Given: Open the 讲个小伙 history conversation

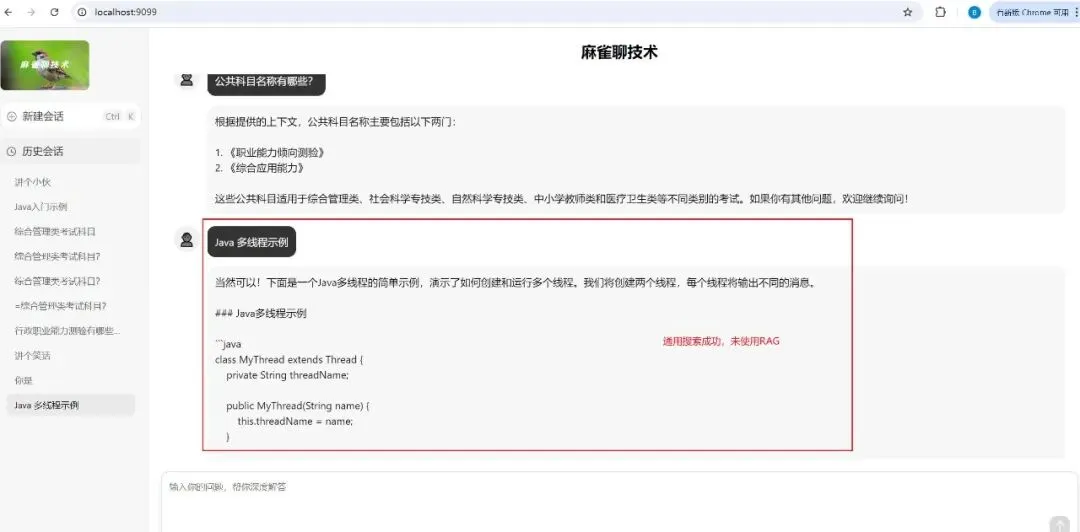Looking at the screenshot, I should [32, 183].
